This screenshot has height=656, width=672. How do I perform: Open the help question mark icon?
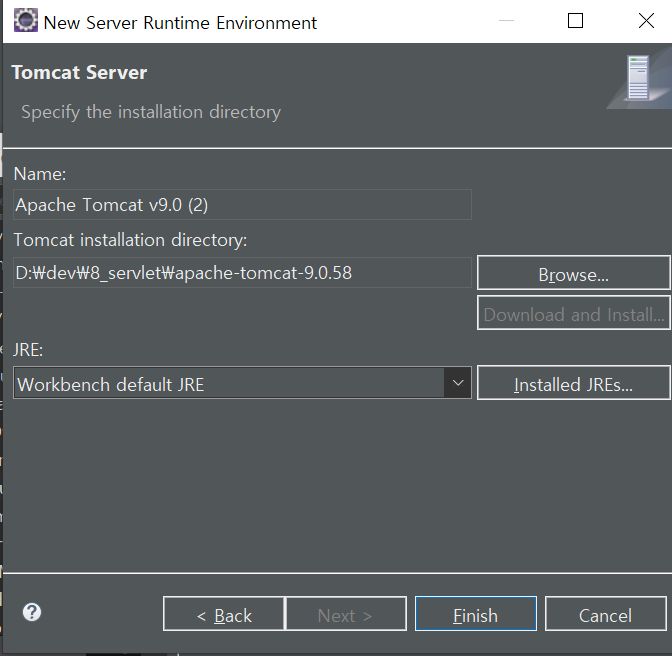coord(32,612)
